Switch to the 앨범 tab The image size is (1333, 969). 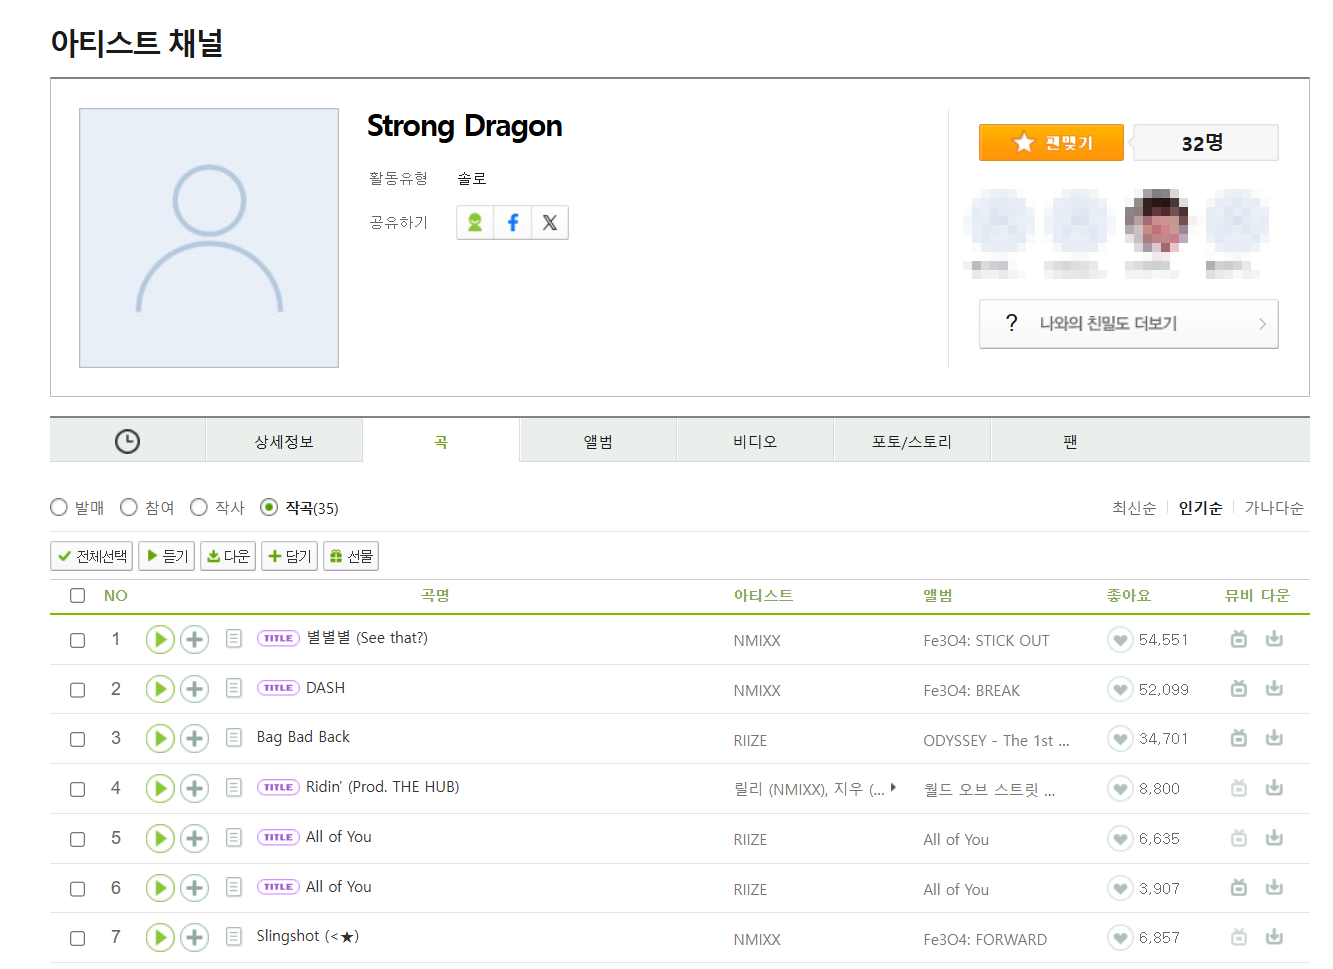point(597,442)
